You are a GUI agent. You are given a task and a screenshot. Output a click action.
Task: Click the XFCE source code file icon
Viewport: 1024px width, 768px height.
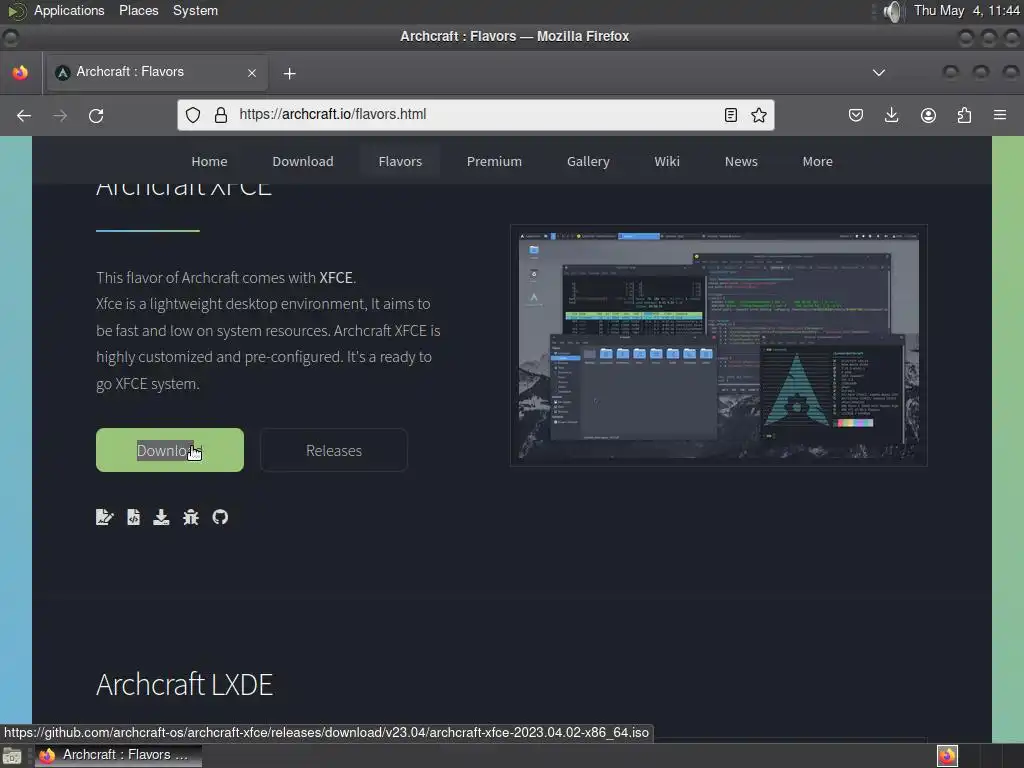(133, 517)
